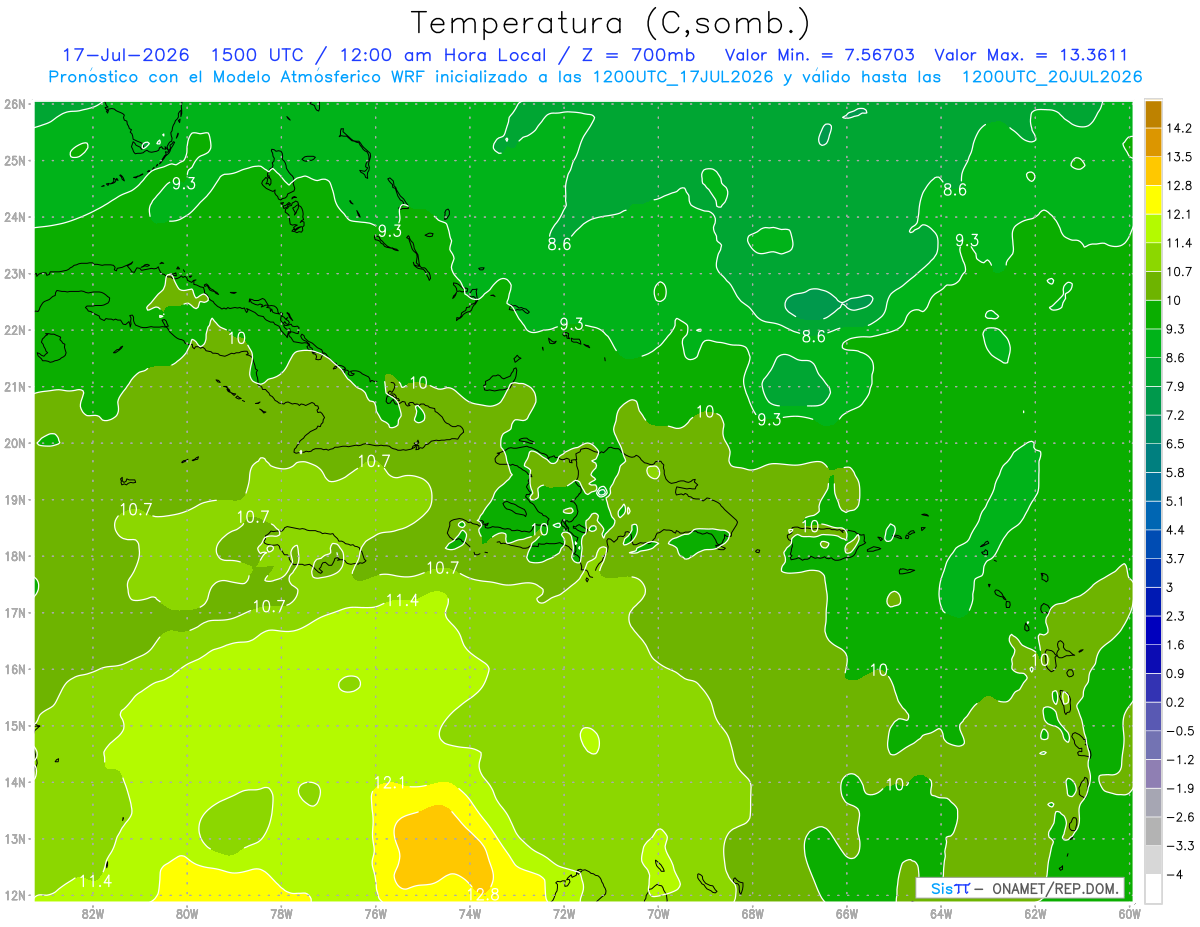Pick the lime legend swatch between 12.1 and 11.4
Image resolution: width=1200 pixels, height=927 pixels.
[1153, 228]
